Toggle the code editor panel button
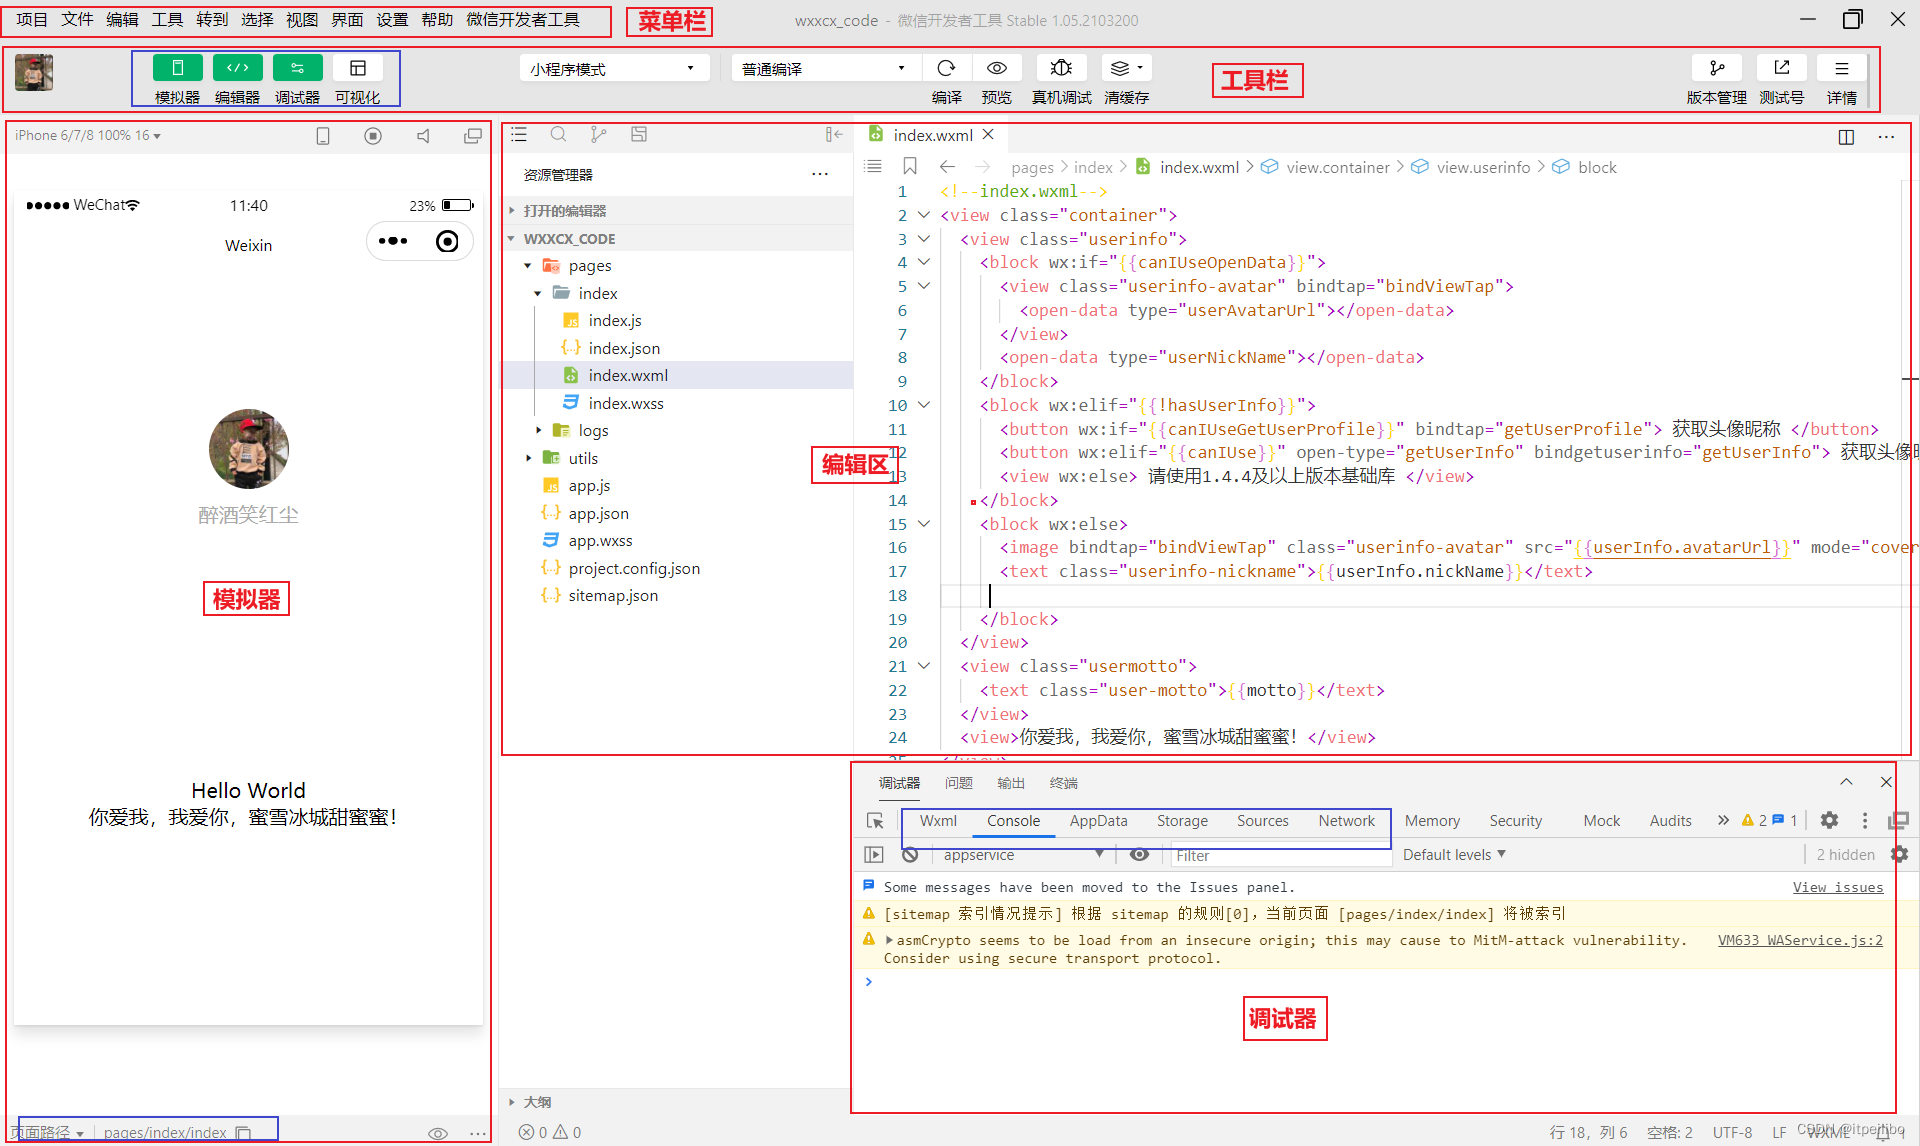 238,68
